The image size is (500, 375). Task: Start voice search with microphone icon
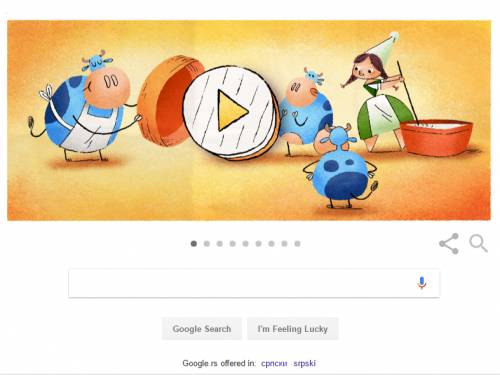point(422,283)
